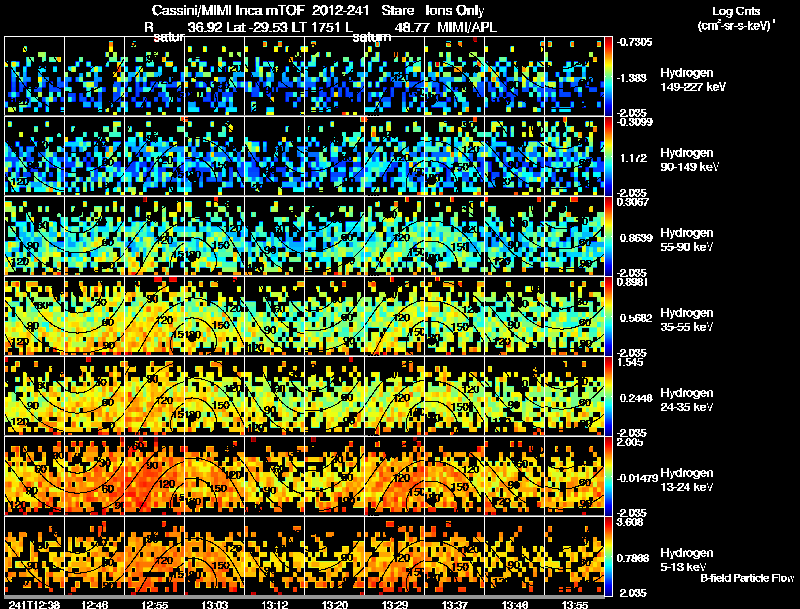800x609 pixels.
Task: Select the 12:55 time axis label
Action: (155, 604)
